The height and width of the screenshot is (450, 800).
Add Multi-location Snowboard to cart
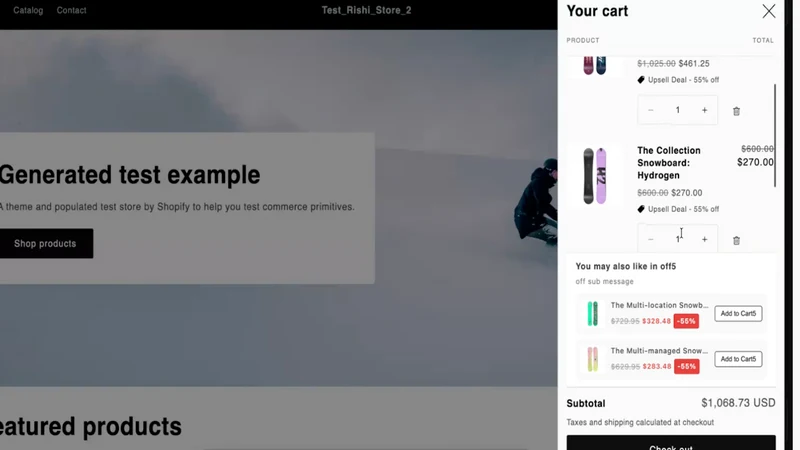(738, 314)
